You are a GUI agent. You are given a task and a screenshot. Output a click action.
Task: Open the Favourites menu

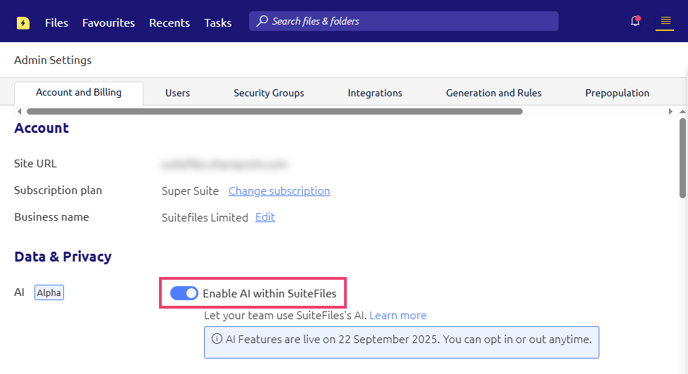pos(108,23)
